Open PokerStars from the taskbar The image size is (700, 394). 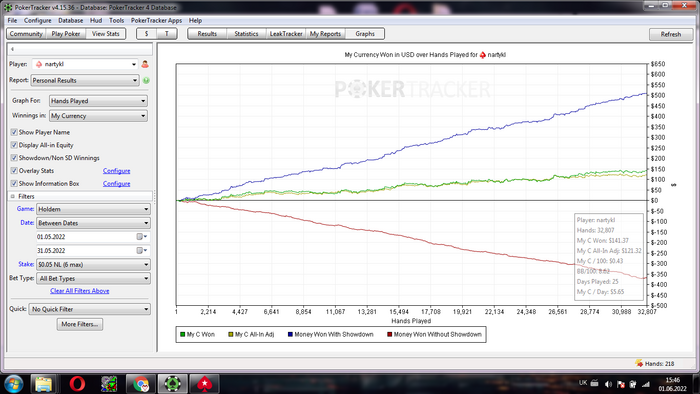[204, 384]
